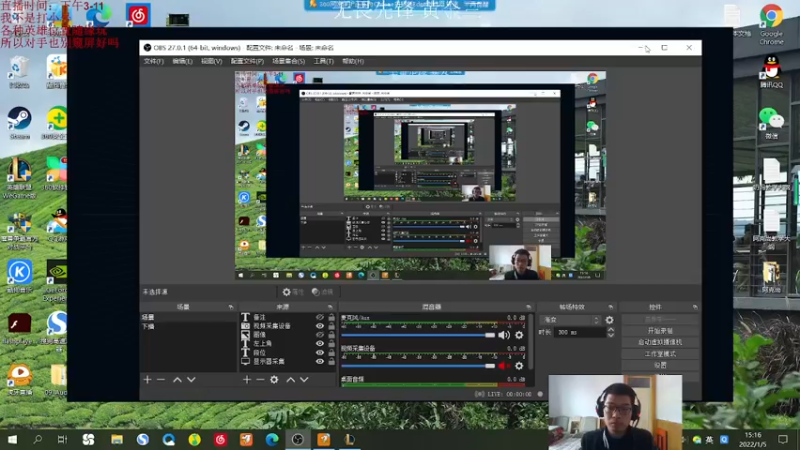Pop out the 场景 dock panel
The height and width of the screenshot is (450, 800).
pyautogui.click(x=231, y=307)
